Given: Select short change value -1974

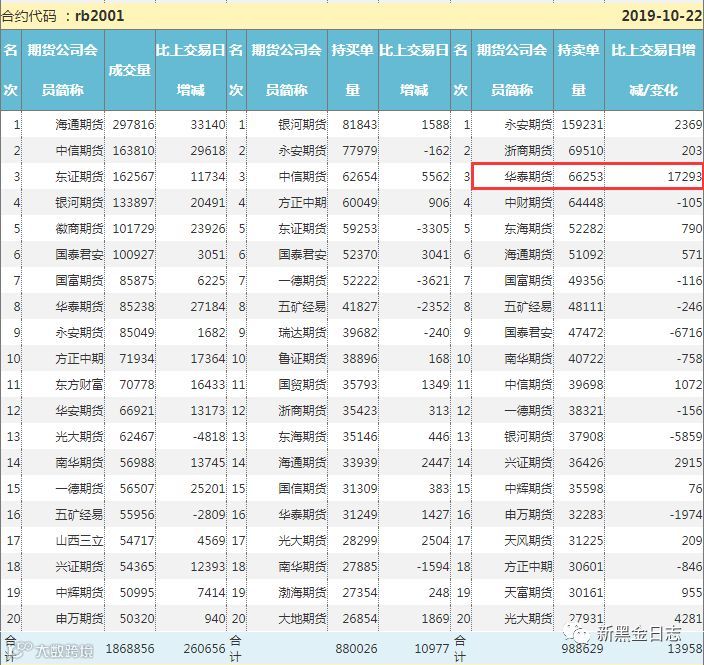Looking at the screenshot, I should (x=686, y=515).
